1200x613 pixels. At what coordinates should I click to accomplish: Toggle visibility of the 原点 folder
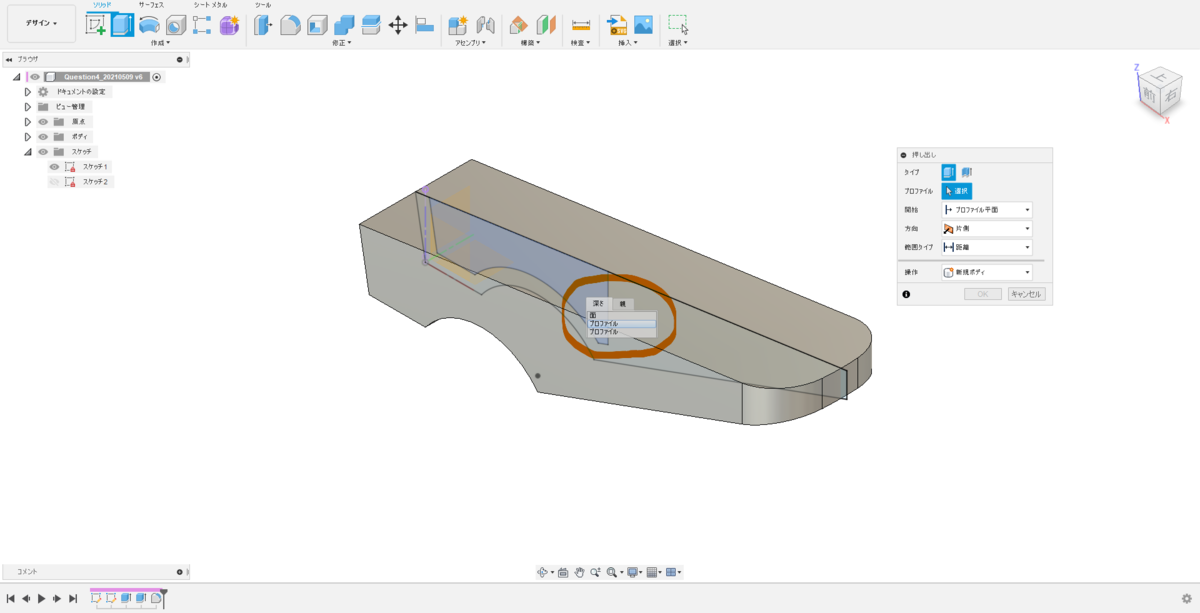[43, 121]
